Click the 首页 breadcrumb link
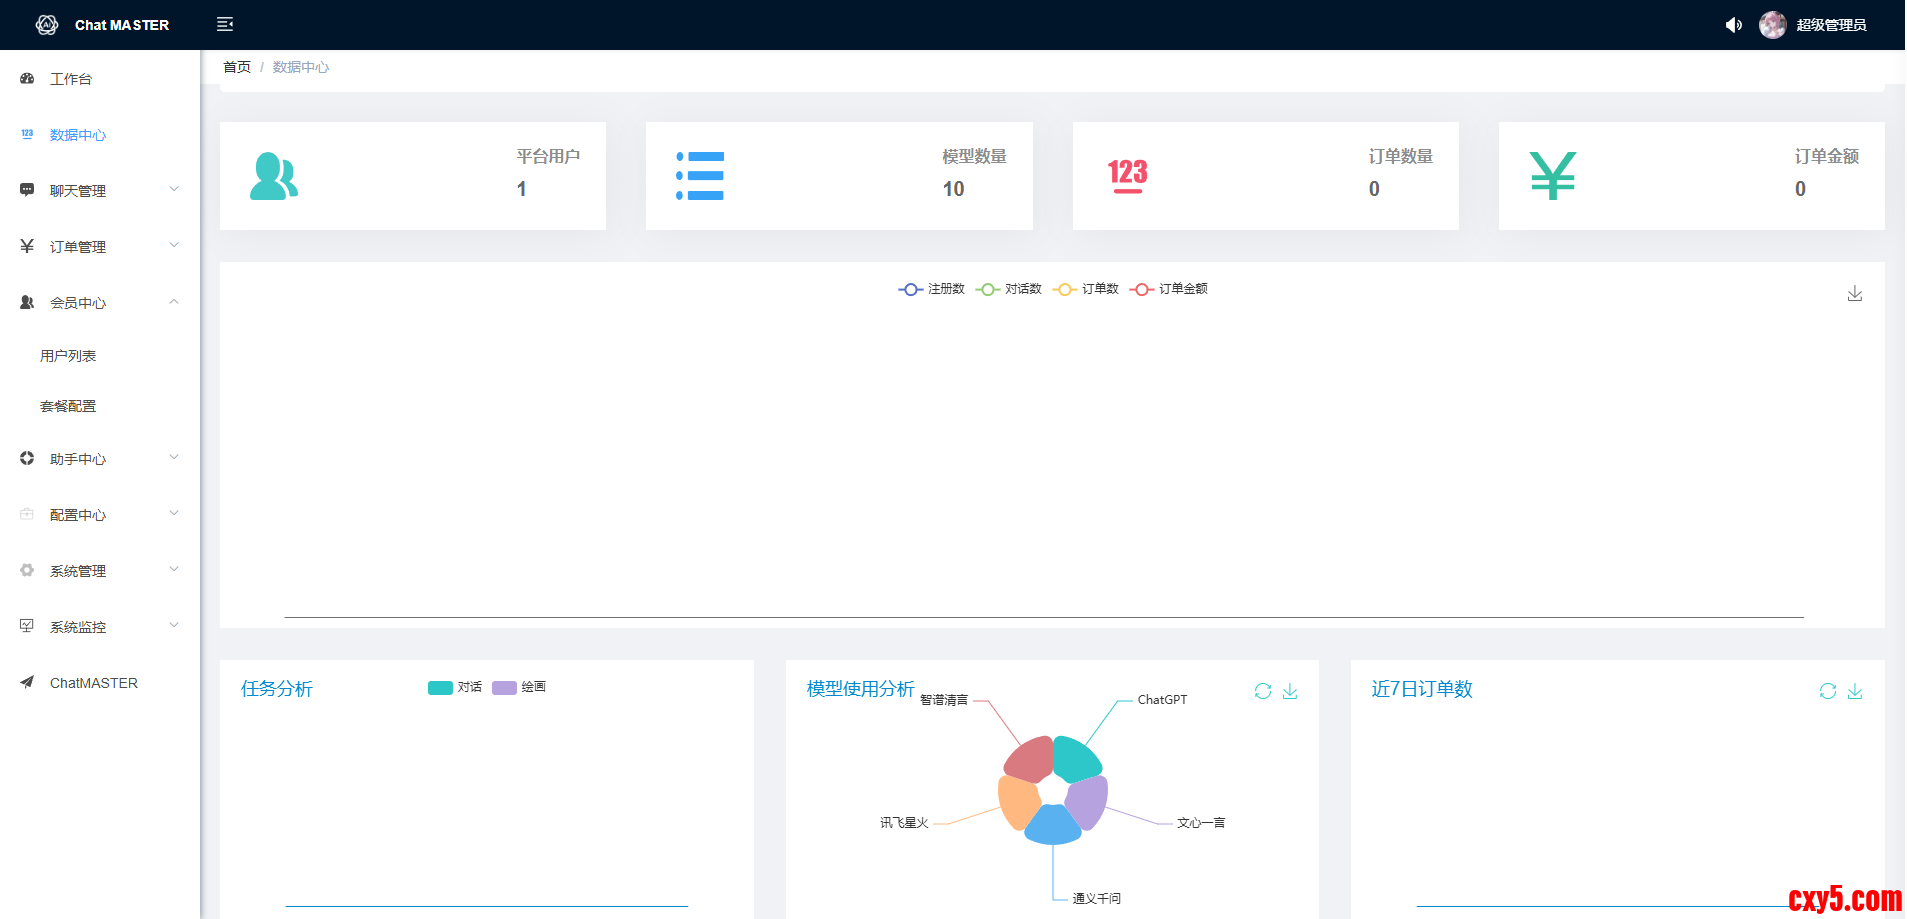This screenshot has height=919, width=1907. tap(237, 67)
